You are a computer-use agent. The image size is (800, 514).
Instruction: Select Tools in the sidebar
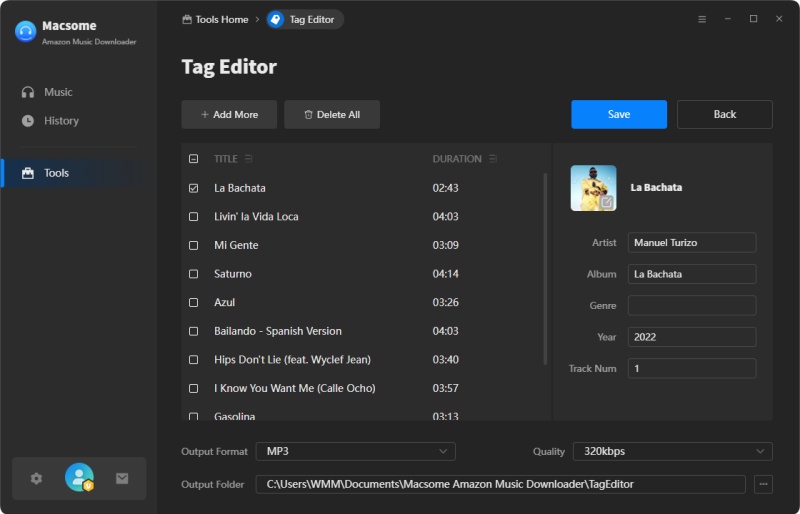56,173
